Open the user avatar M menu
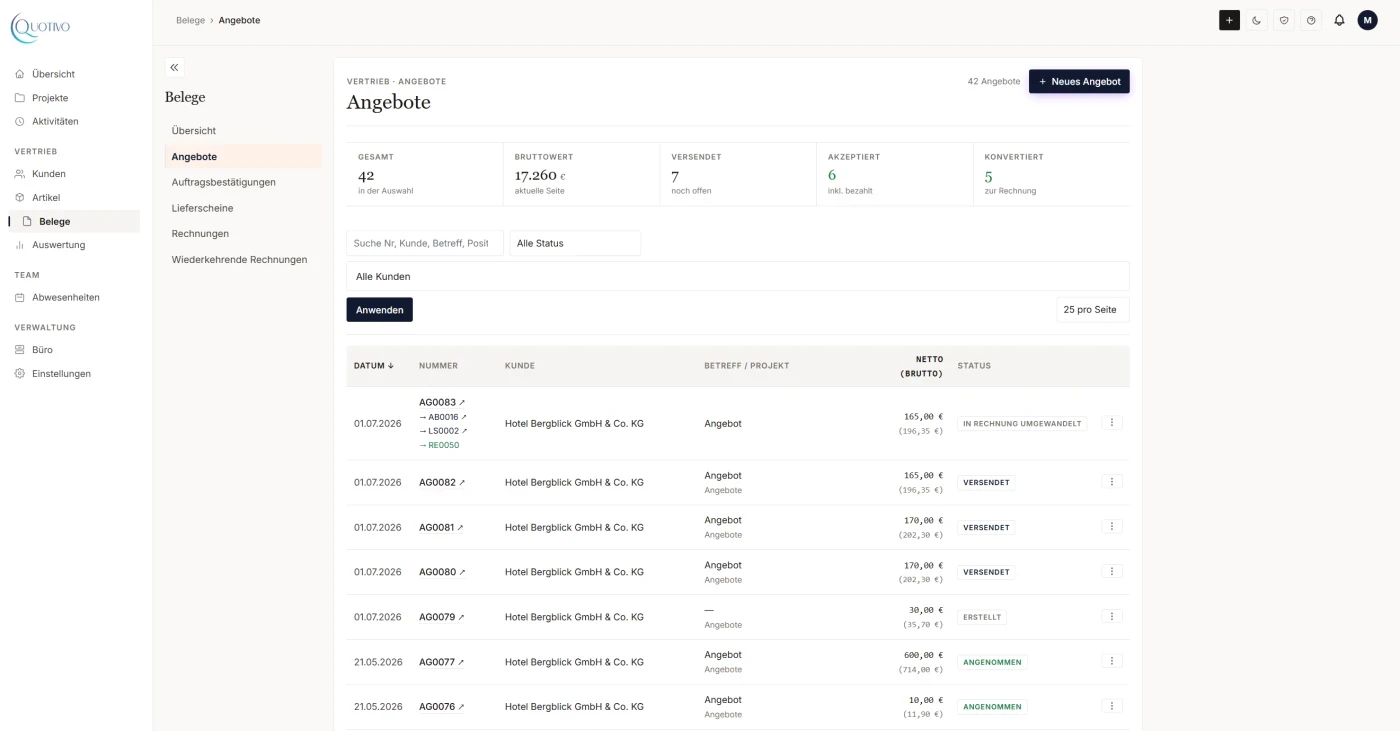This screenshot has width=1400, height=731. (1367, 20)
